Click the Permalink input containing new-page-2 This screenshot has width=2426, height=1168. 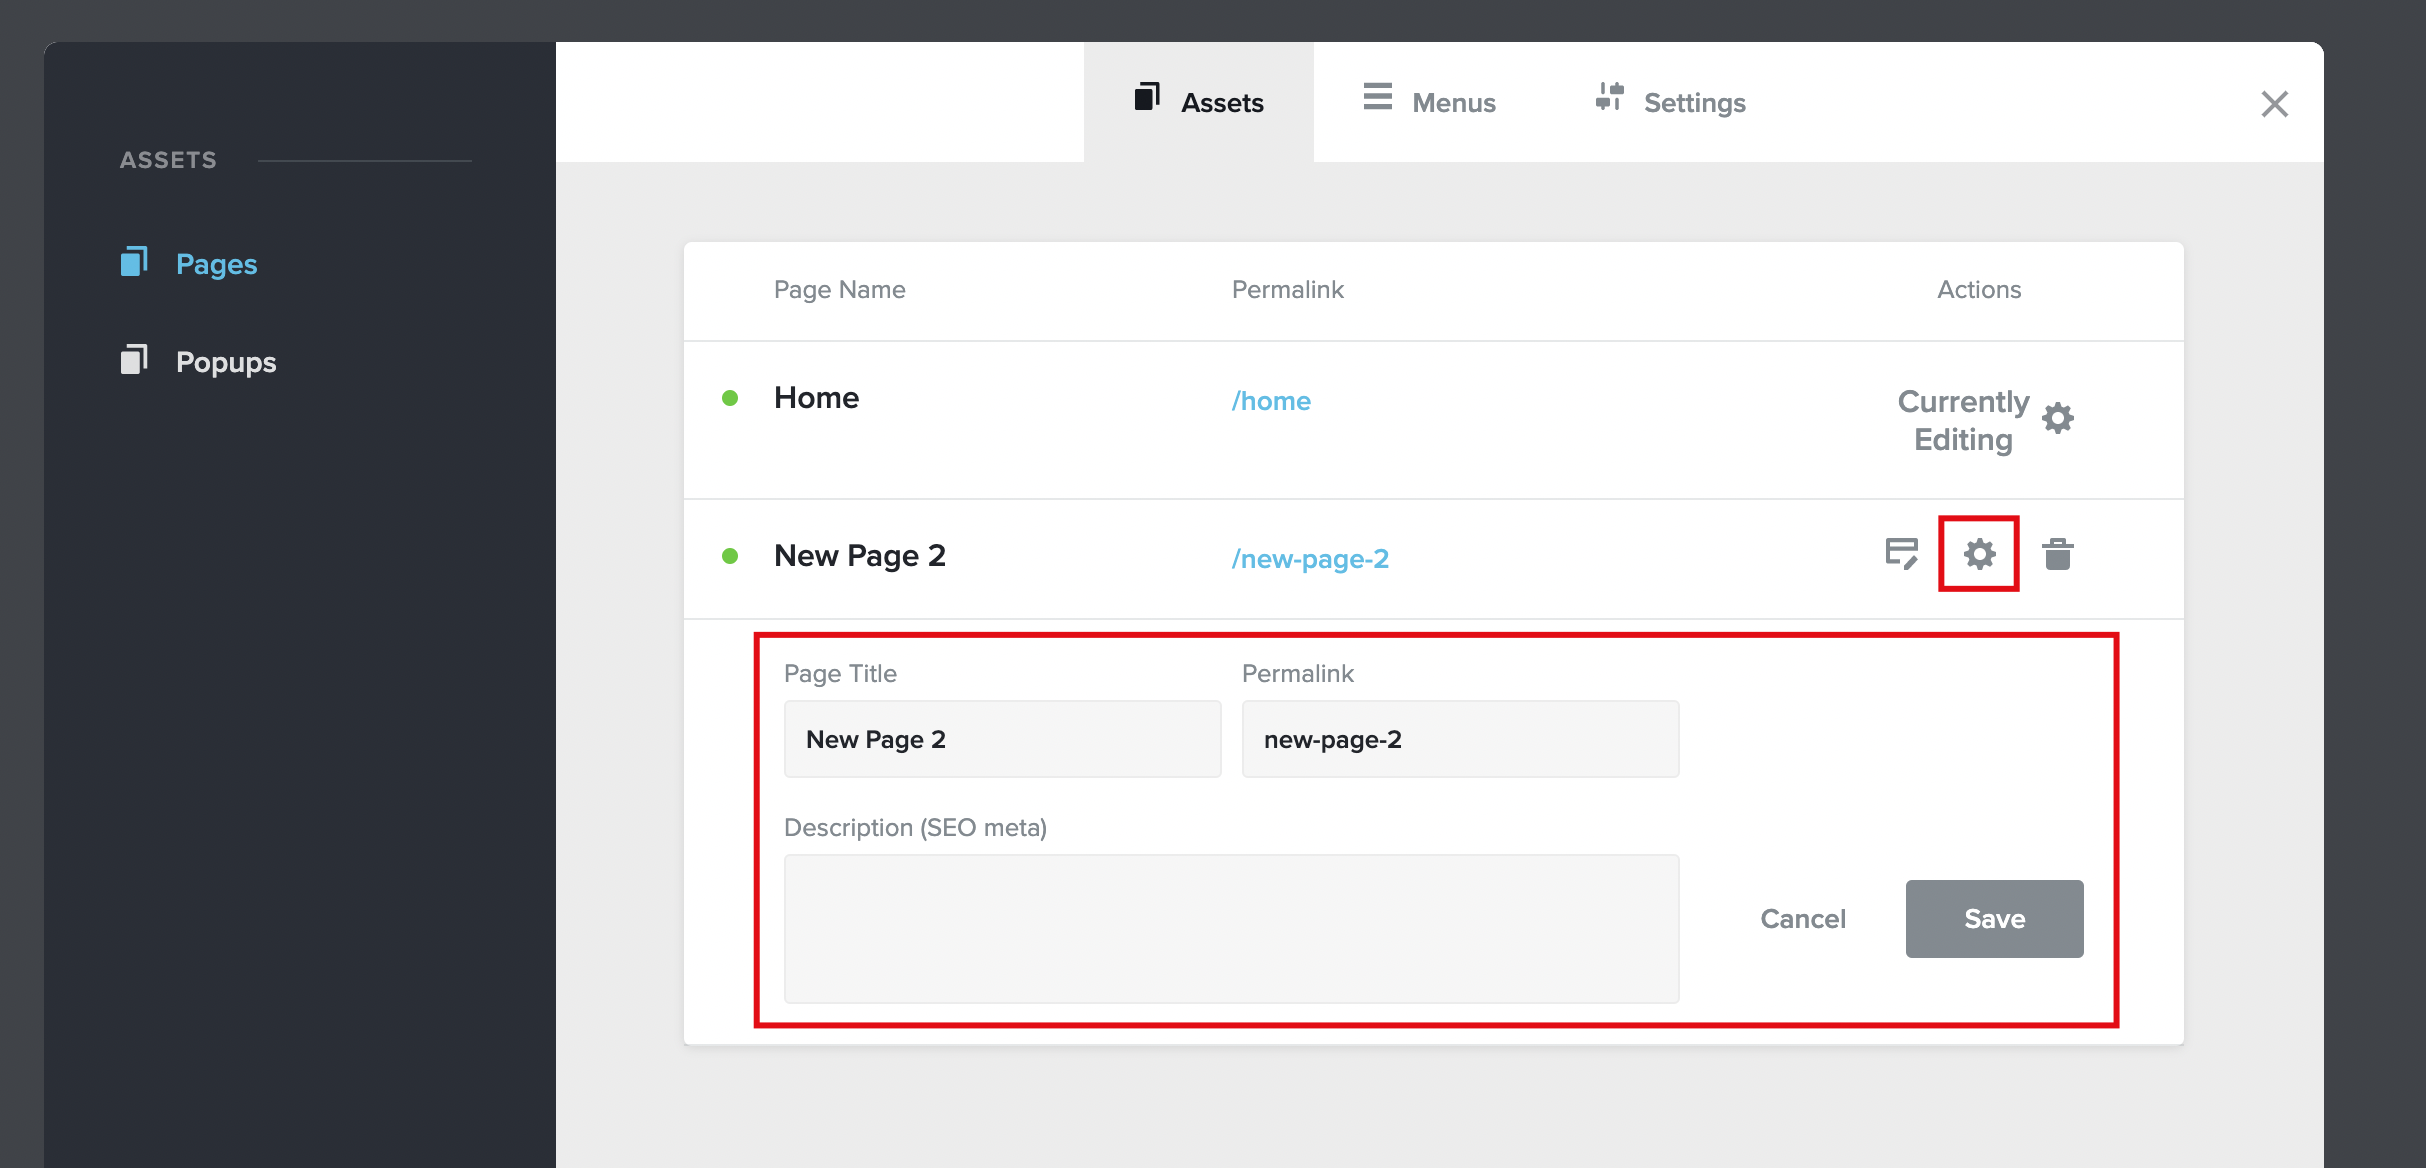pyautogui.click(x=1459, y=739)
